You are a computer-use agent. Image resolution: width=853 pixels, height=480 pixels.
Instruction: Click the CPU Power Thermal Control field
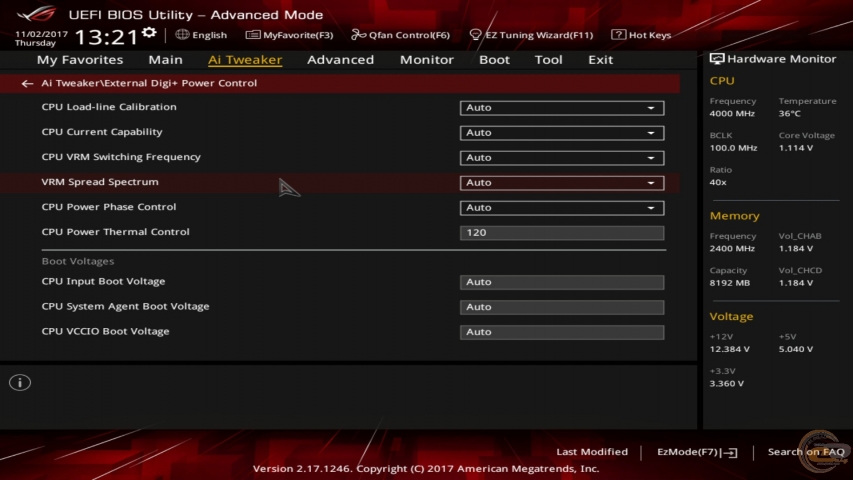561,233
